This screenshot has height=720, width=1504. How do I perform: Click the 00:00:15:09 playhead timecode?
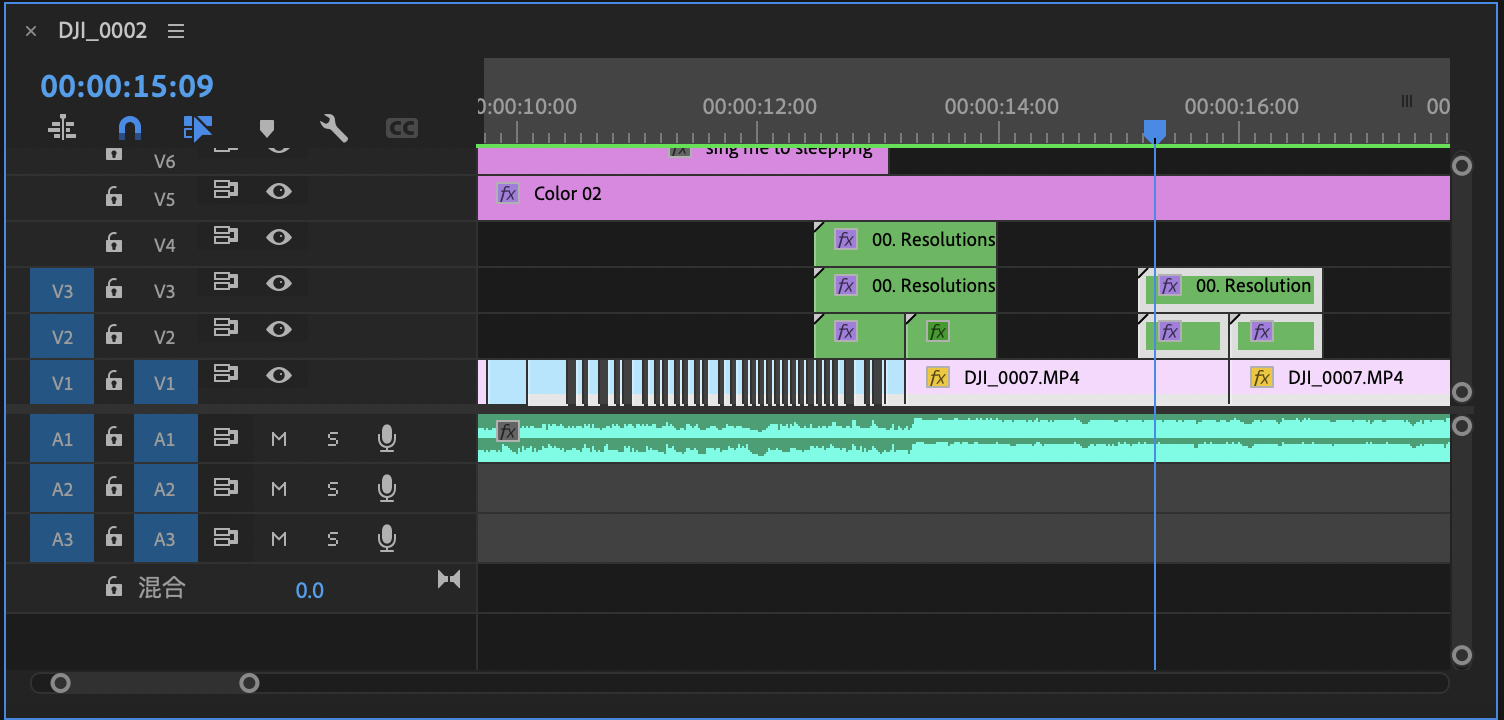pos(127,86)
